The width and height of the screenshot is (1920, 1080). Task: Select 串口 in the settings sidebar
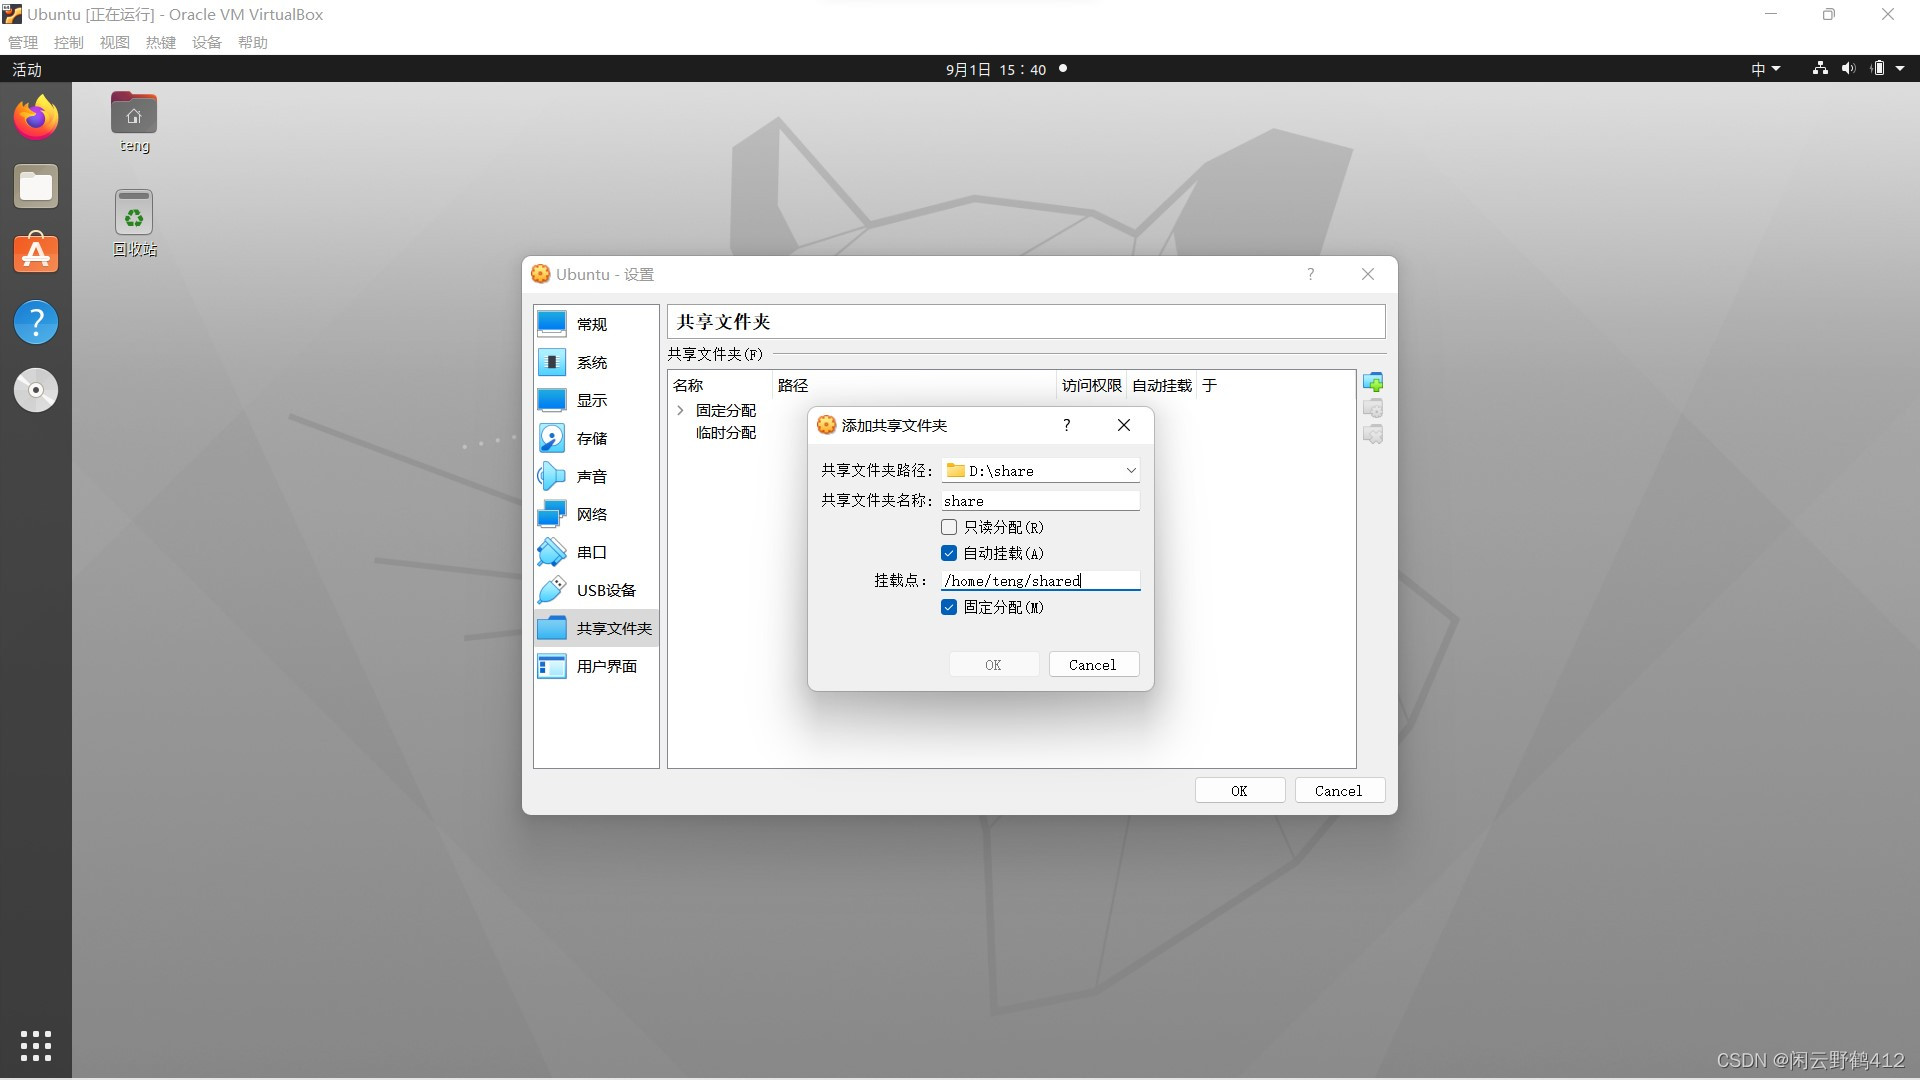pyautogui.click(x=596, y=552)
